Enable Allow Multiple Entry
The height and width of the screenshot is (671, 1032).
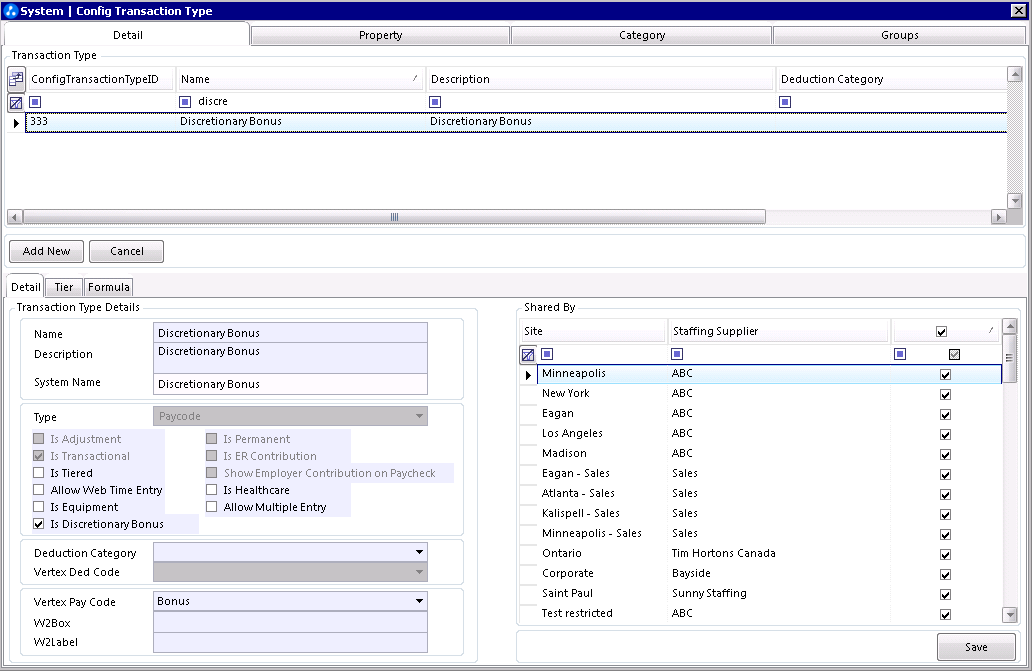(211, 507)
